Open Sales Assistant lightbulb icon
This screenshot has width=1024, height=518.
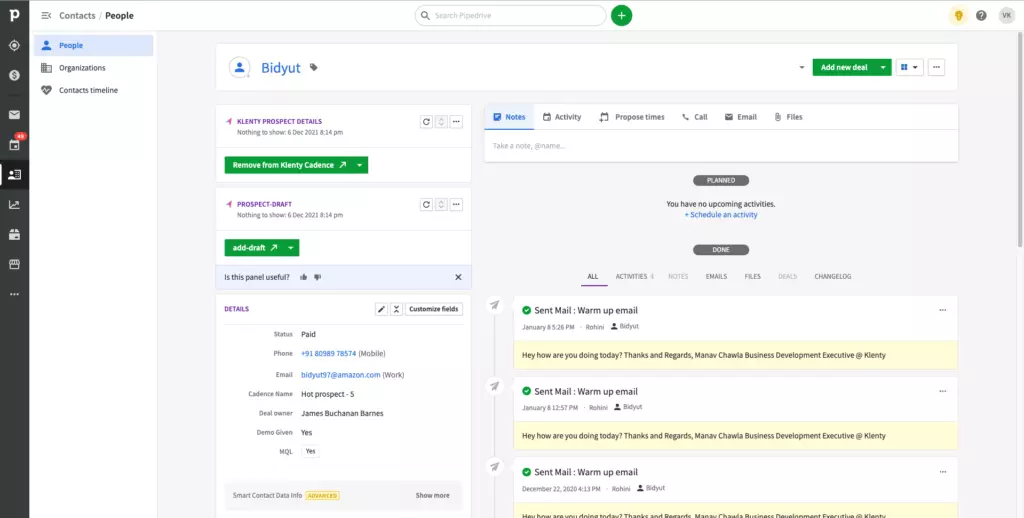958,15
